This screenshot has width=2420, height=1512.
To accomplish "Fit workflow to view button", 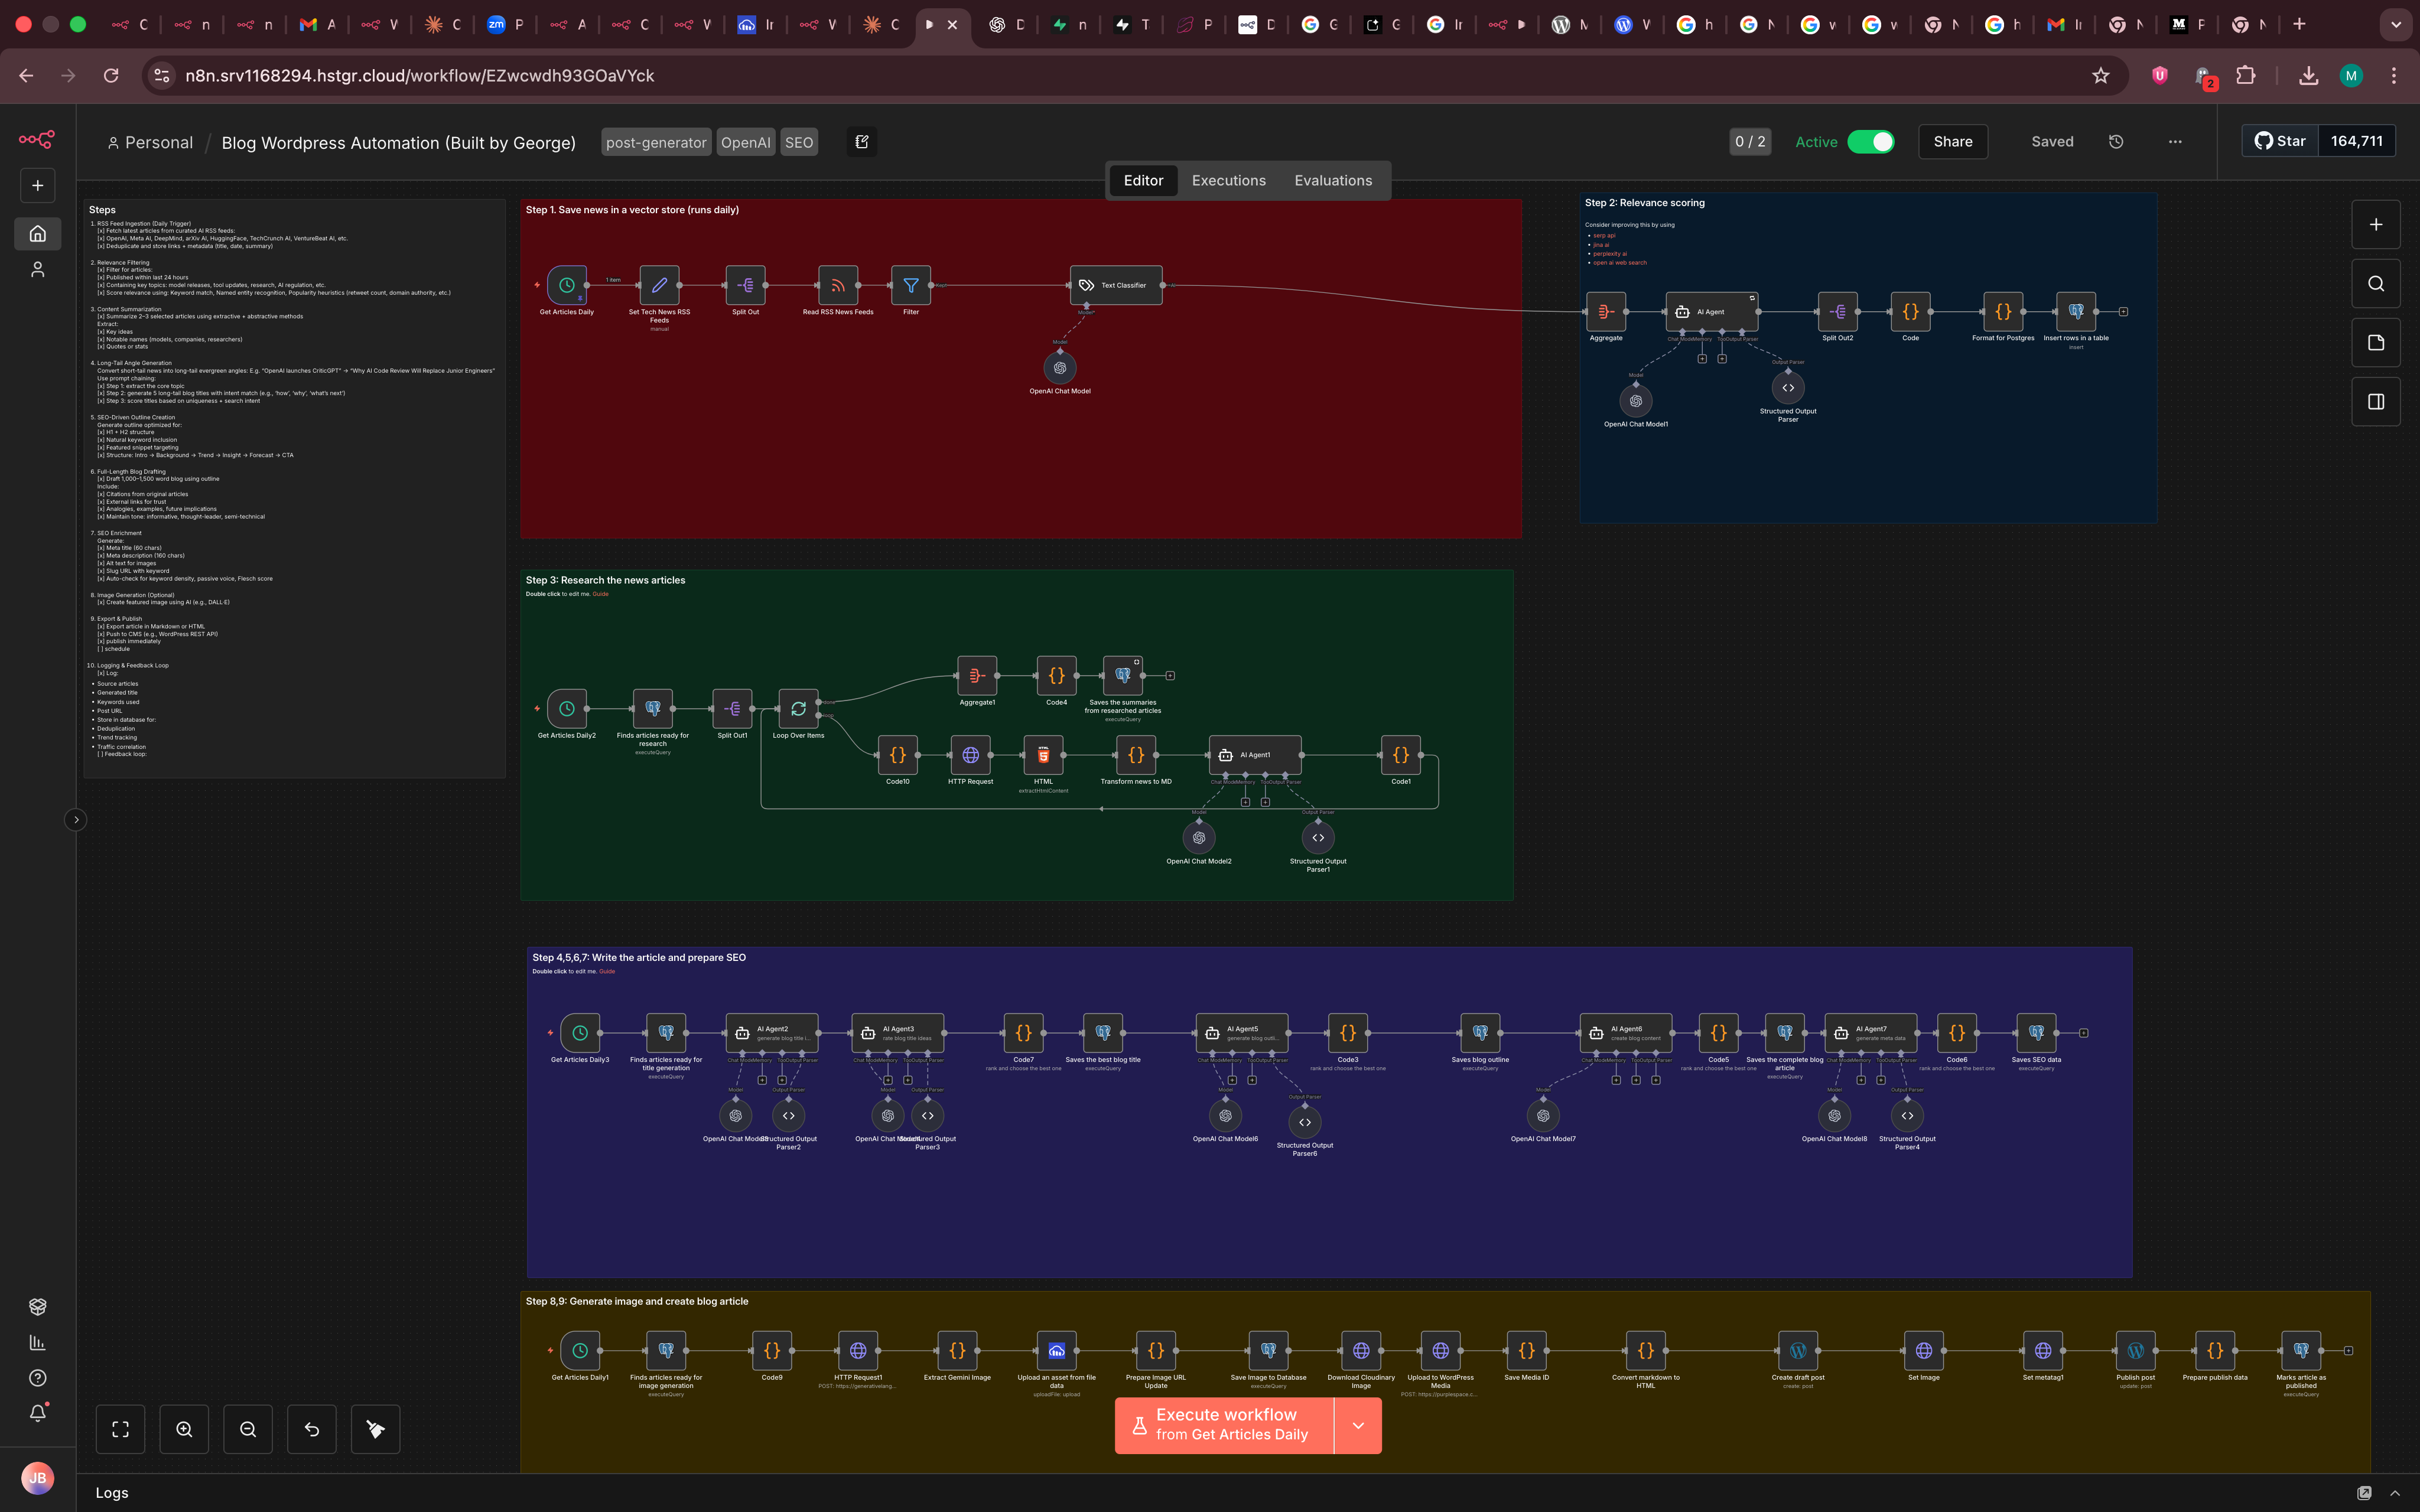I will (120, 1429).
